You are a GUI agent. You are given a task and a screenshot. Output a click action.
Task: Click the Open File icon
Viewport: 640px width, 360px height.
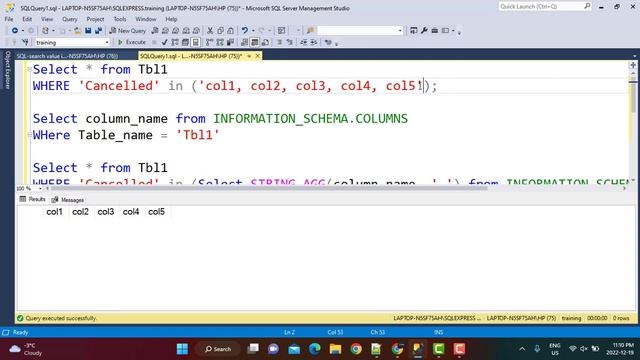click(77, 31)
